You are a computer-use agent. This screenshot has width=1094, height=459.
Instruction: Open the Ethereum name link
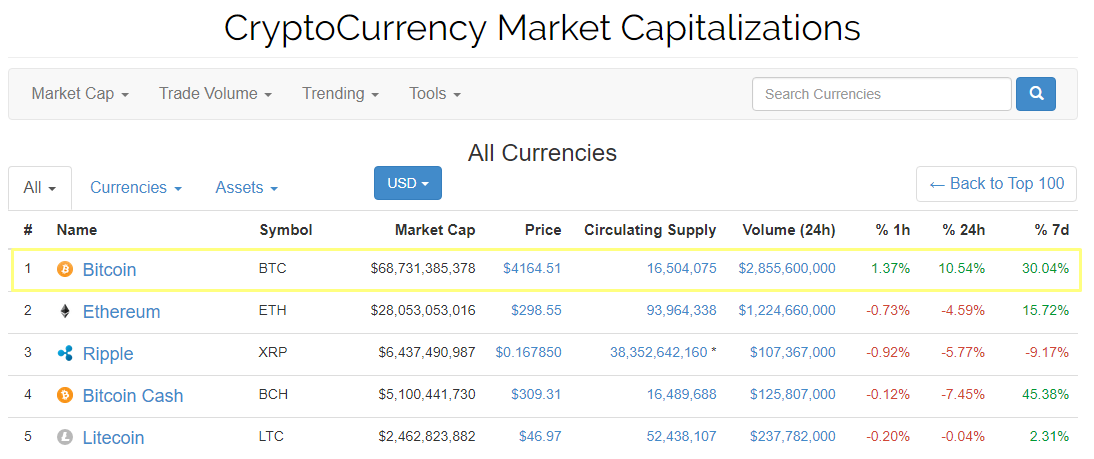point(121,311)
